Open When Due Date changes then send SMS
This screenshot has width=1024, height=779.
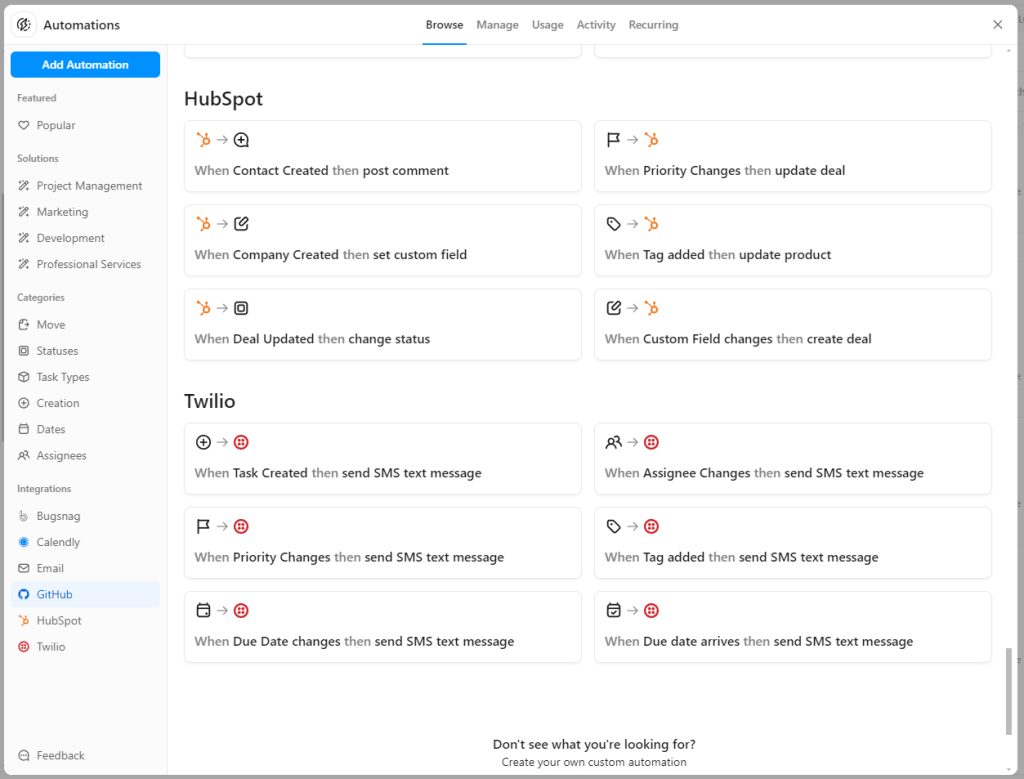click(x=383, y=627)
